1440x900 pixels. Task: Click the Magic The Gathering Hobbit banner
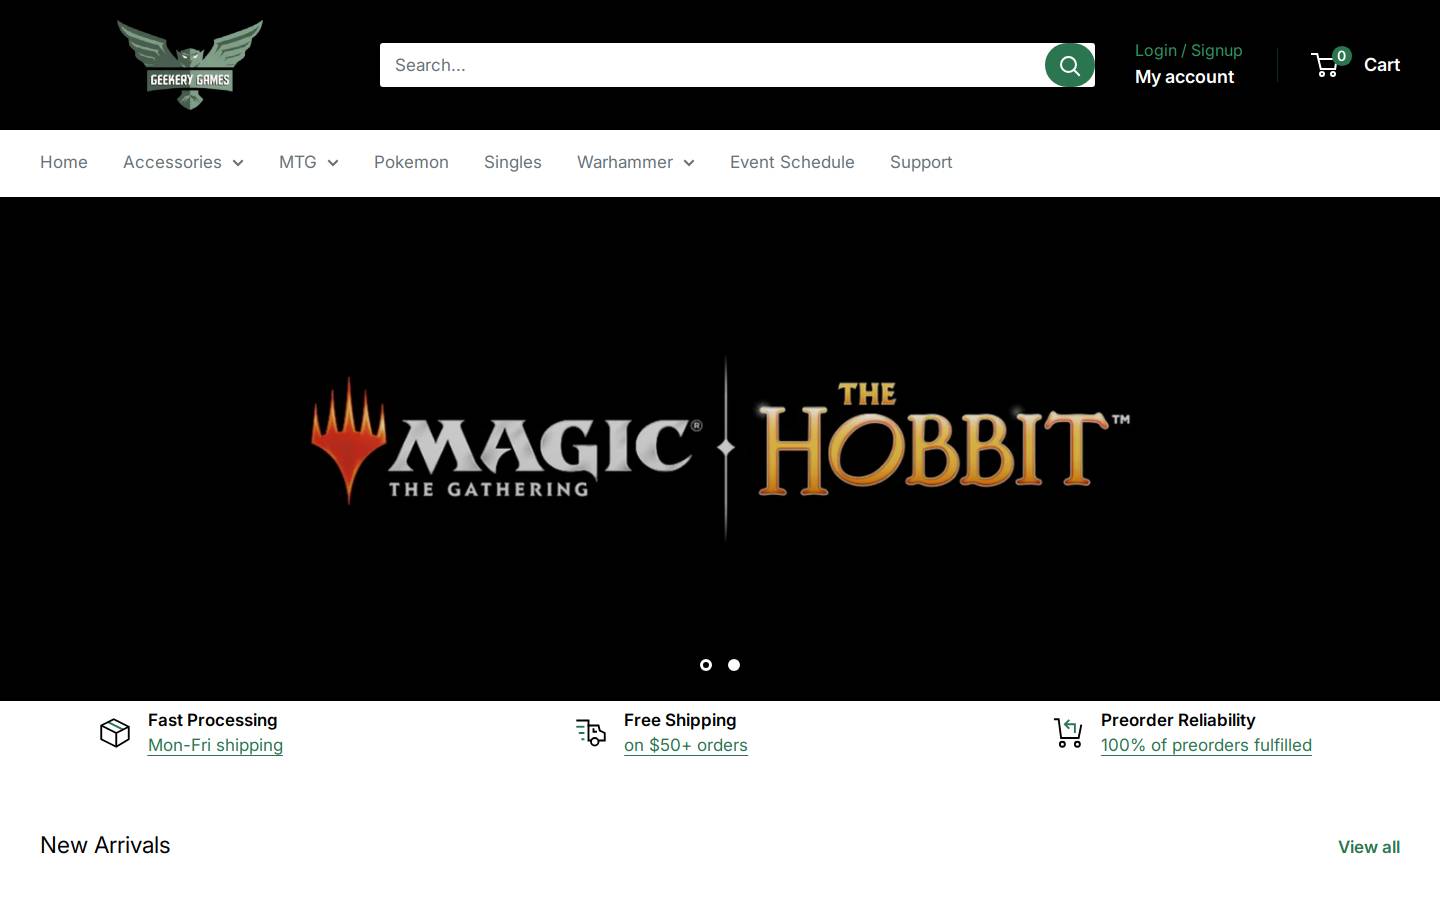point(720,449)
